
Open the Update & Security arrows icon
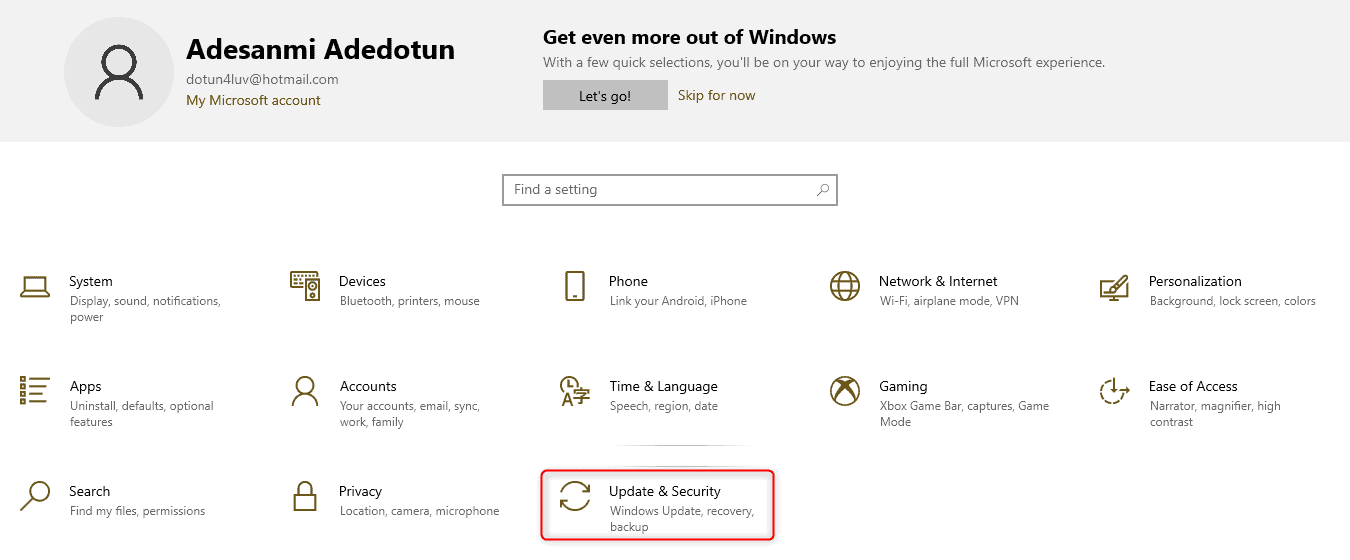point(574,496)
